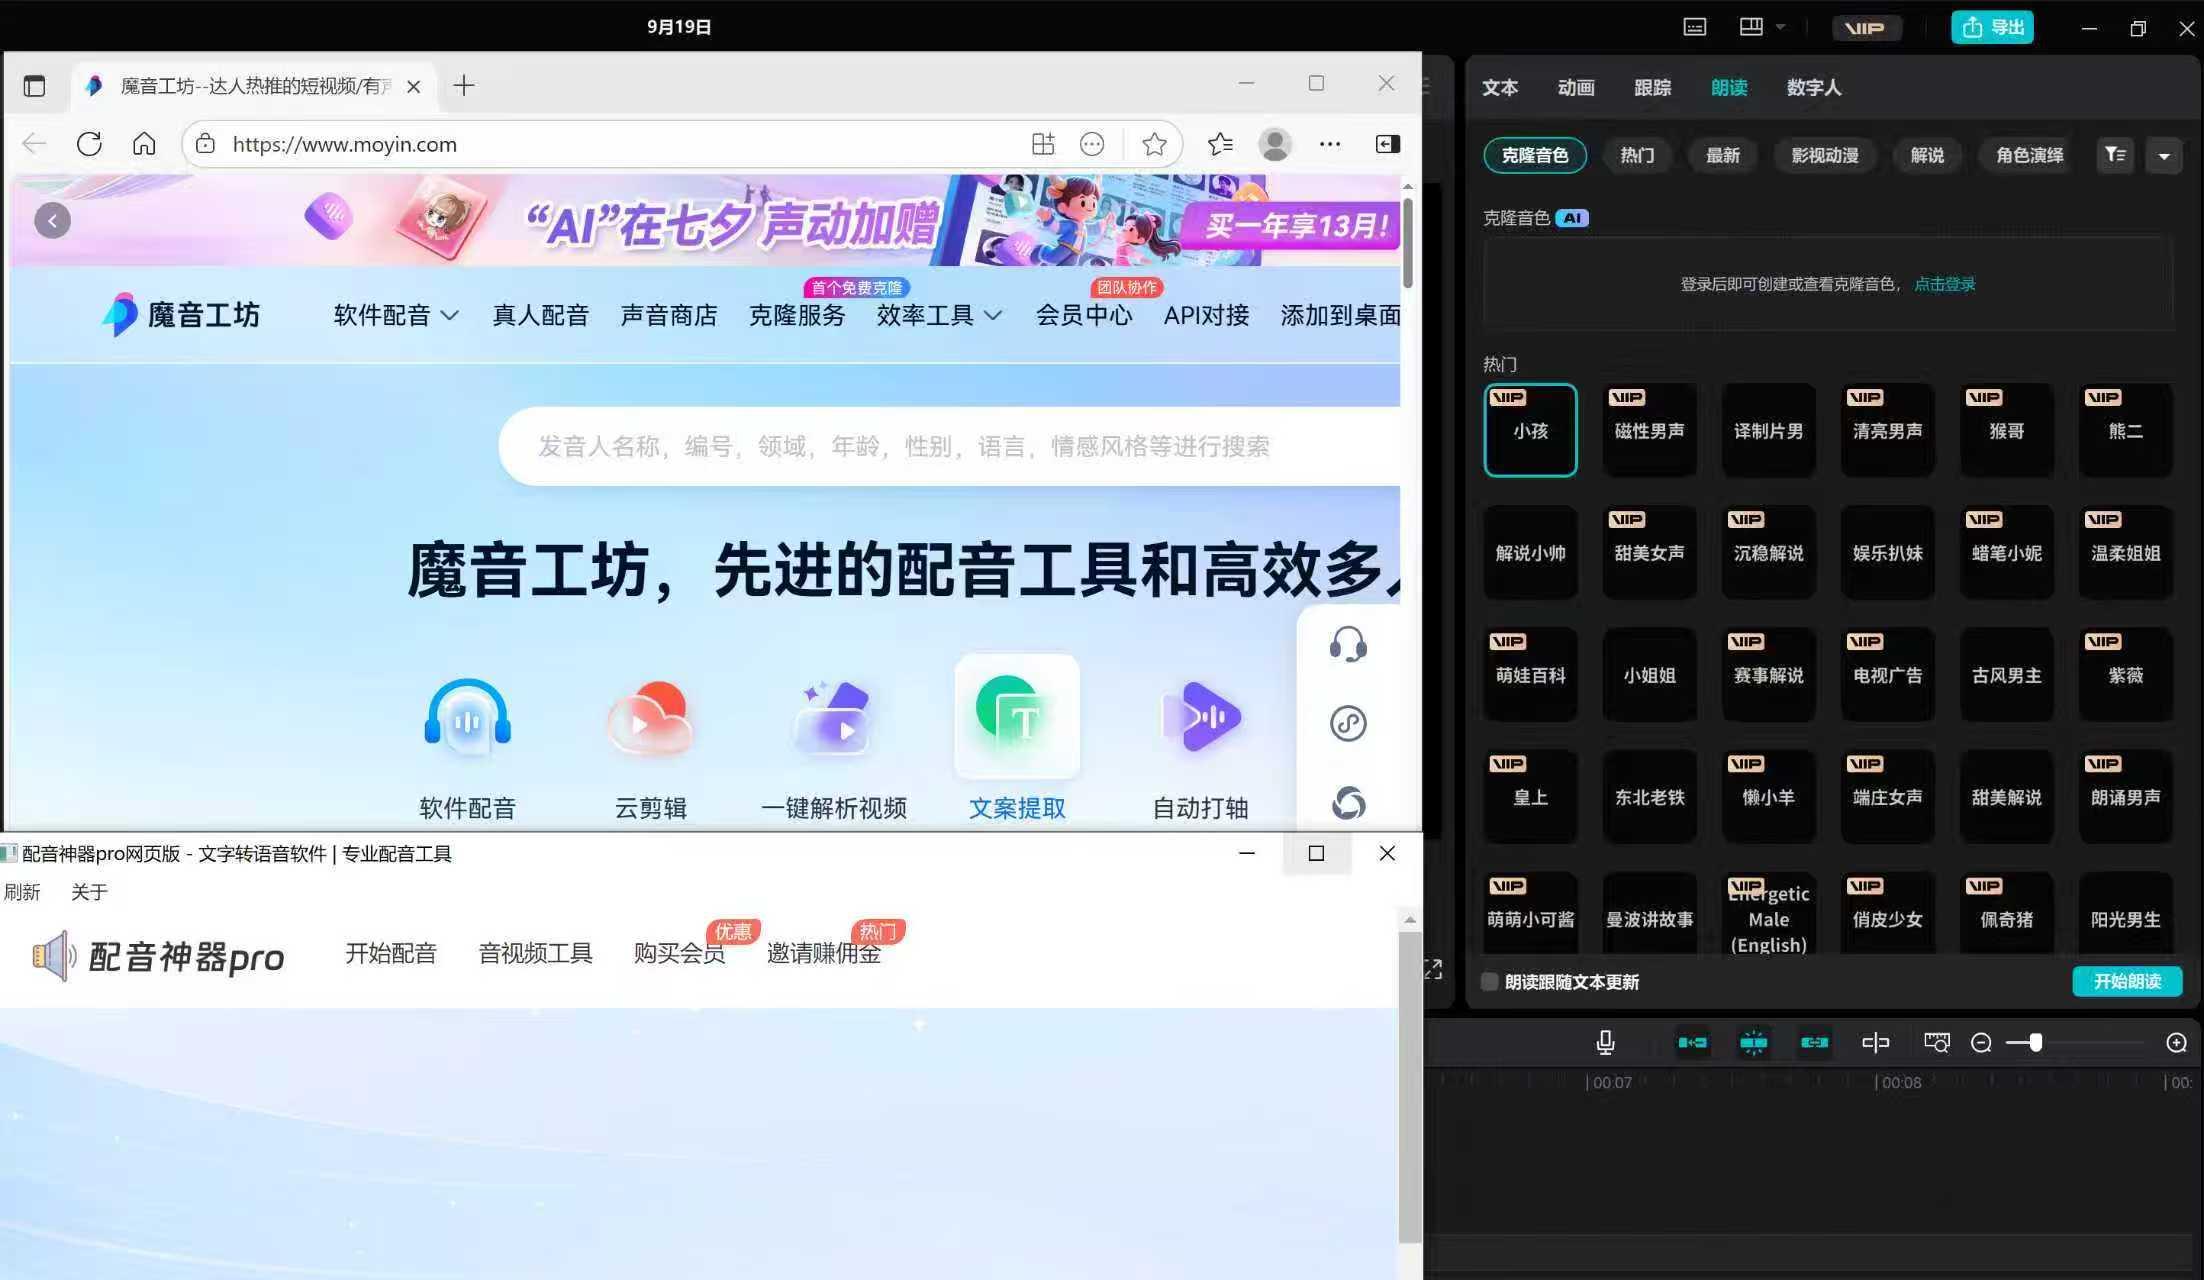Switch to the 数字人 tab
The image size is (2204, 1280).
coord(1813,88)
